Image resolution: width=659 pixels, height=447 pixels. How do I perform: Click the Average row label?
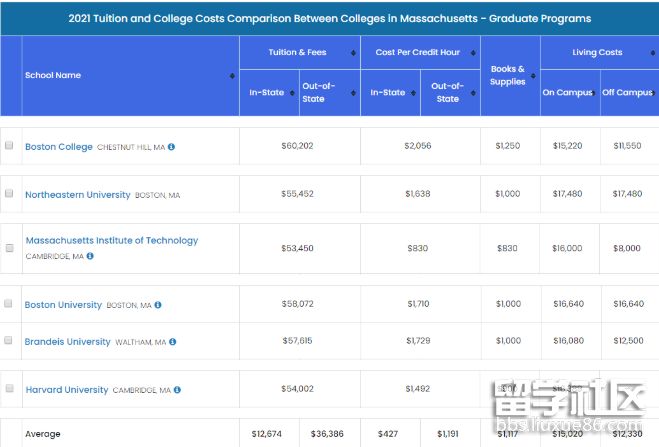click(x=43, y=434)
